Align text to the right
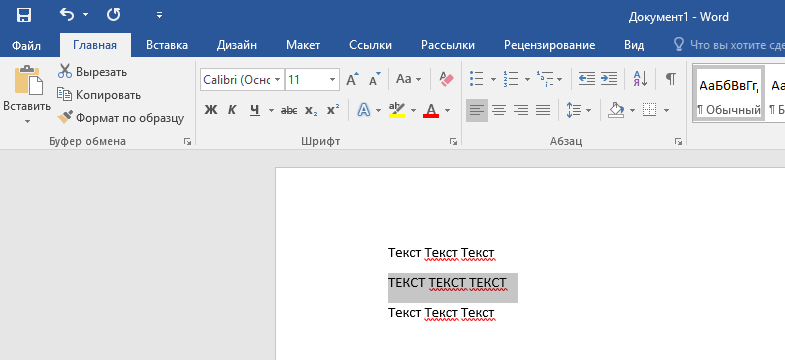The height and width of the screenshot is (360, 785). 521,110
